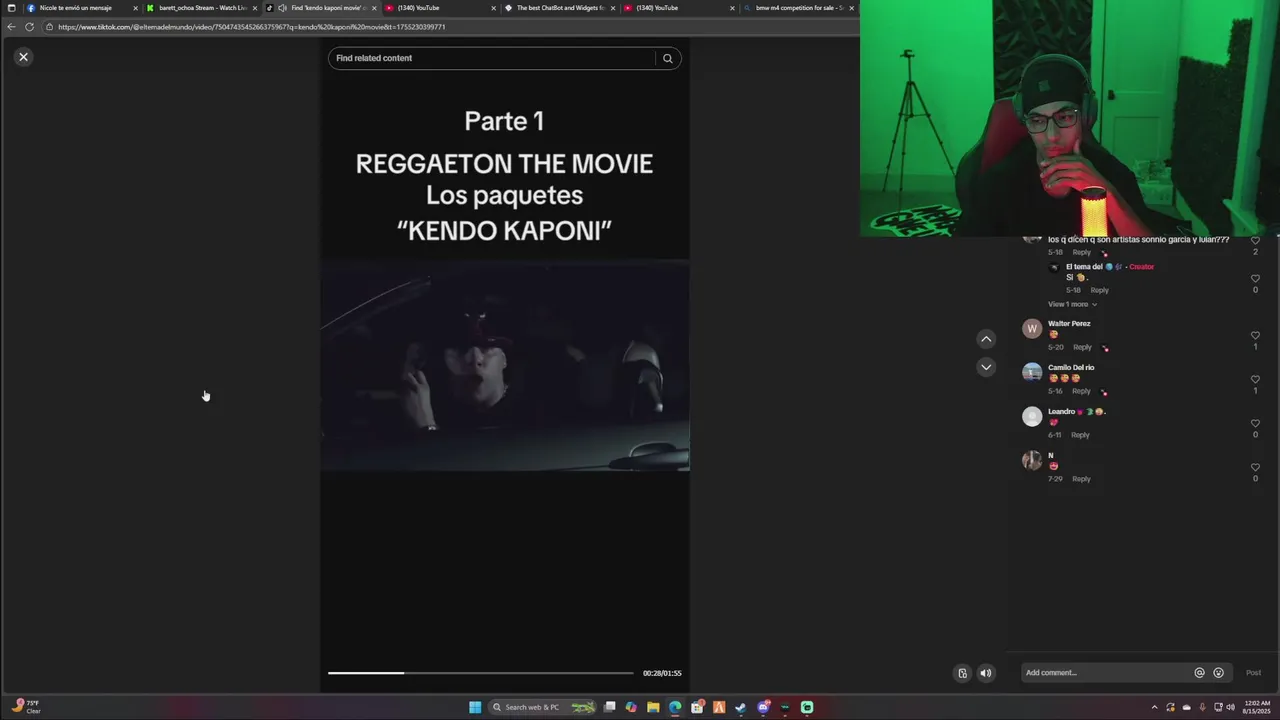
Task: Open Windows Start menu
Action: pyautogui.click(x=475, y=707)
